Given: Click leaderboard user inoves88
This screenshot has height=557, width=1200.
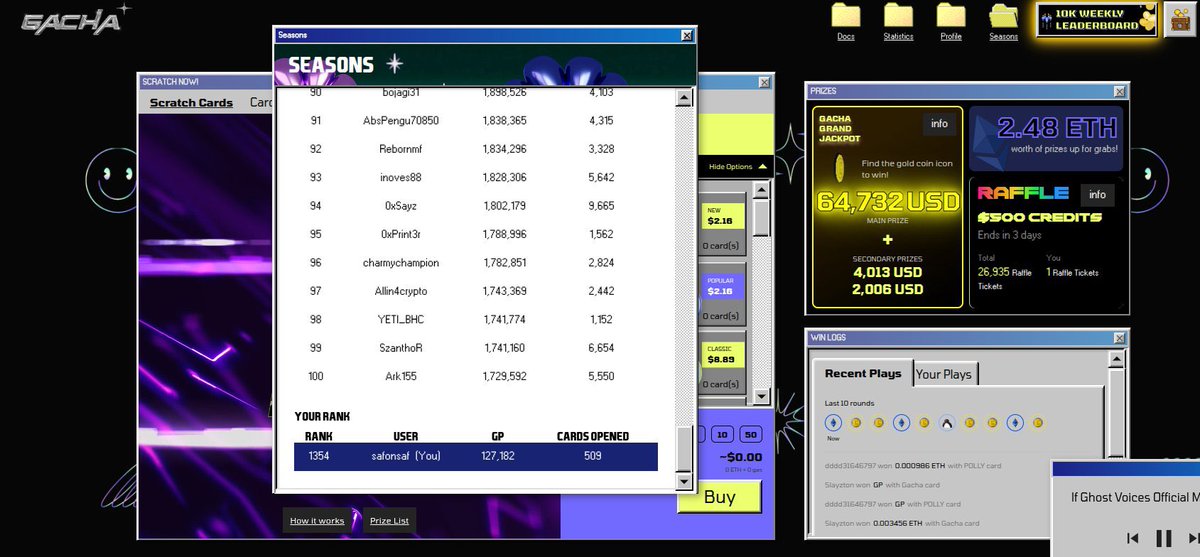Looking at the screenshot, I should pos(400,177).
